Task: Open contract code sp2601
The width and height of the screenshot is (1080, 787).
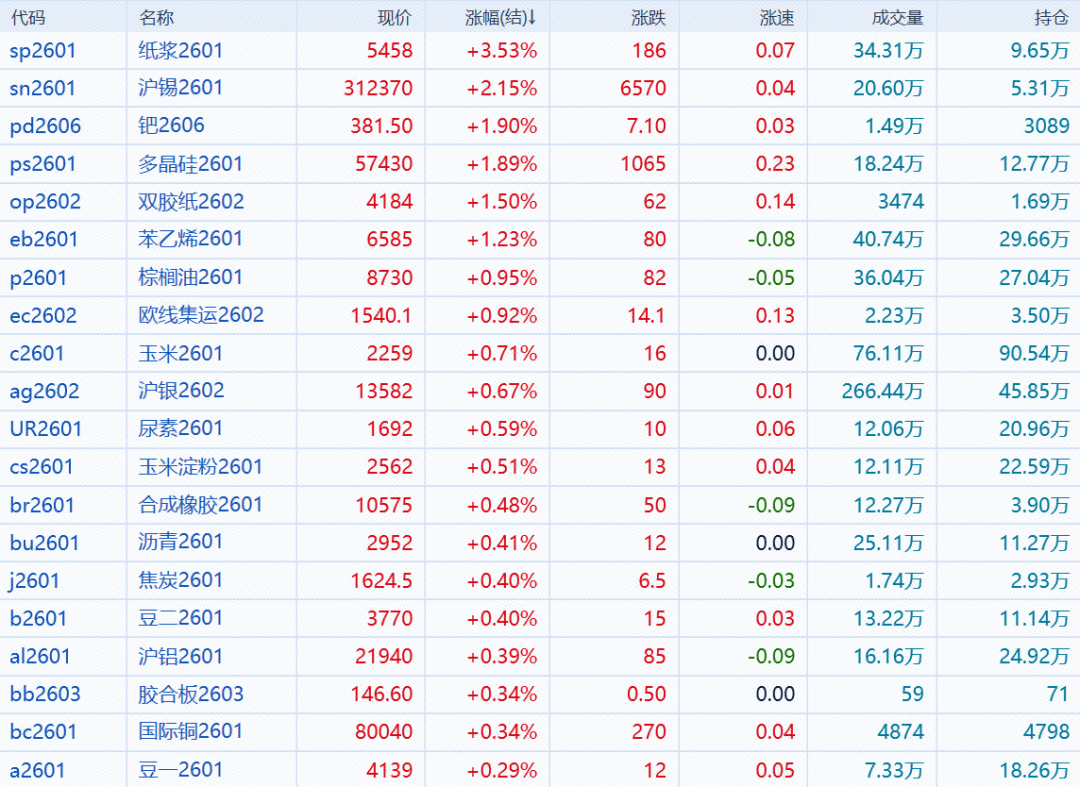Action: point(43,51)
